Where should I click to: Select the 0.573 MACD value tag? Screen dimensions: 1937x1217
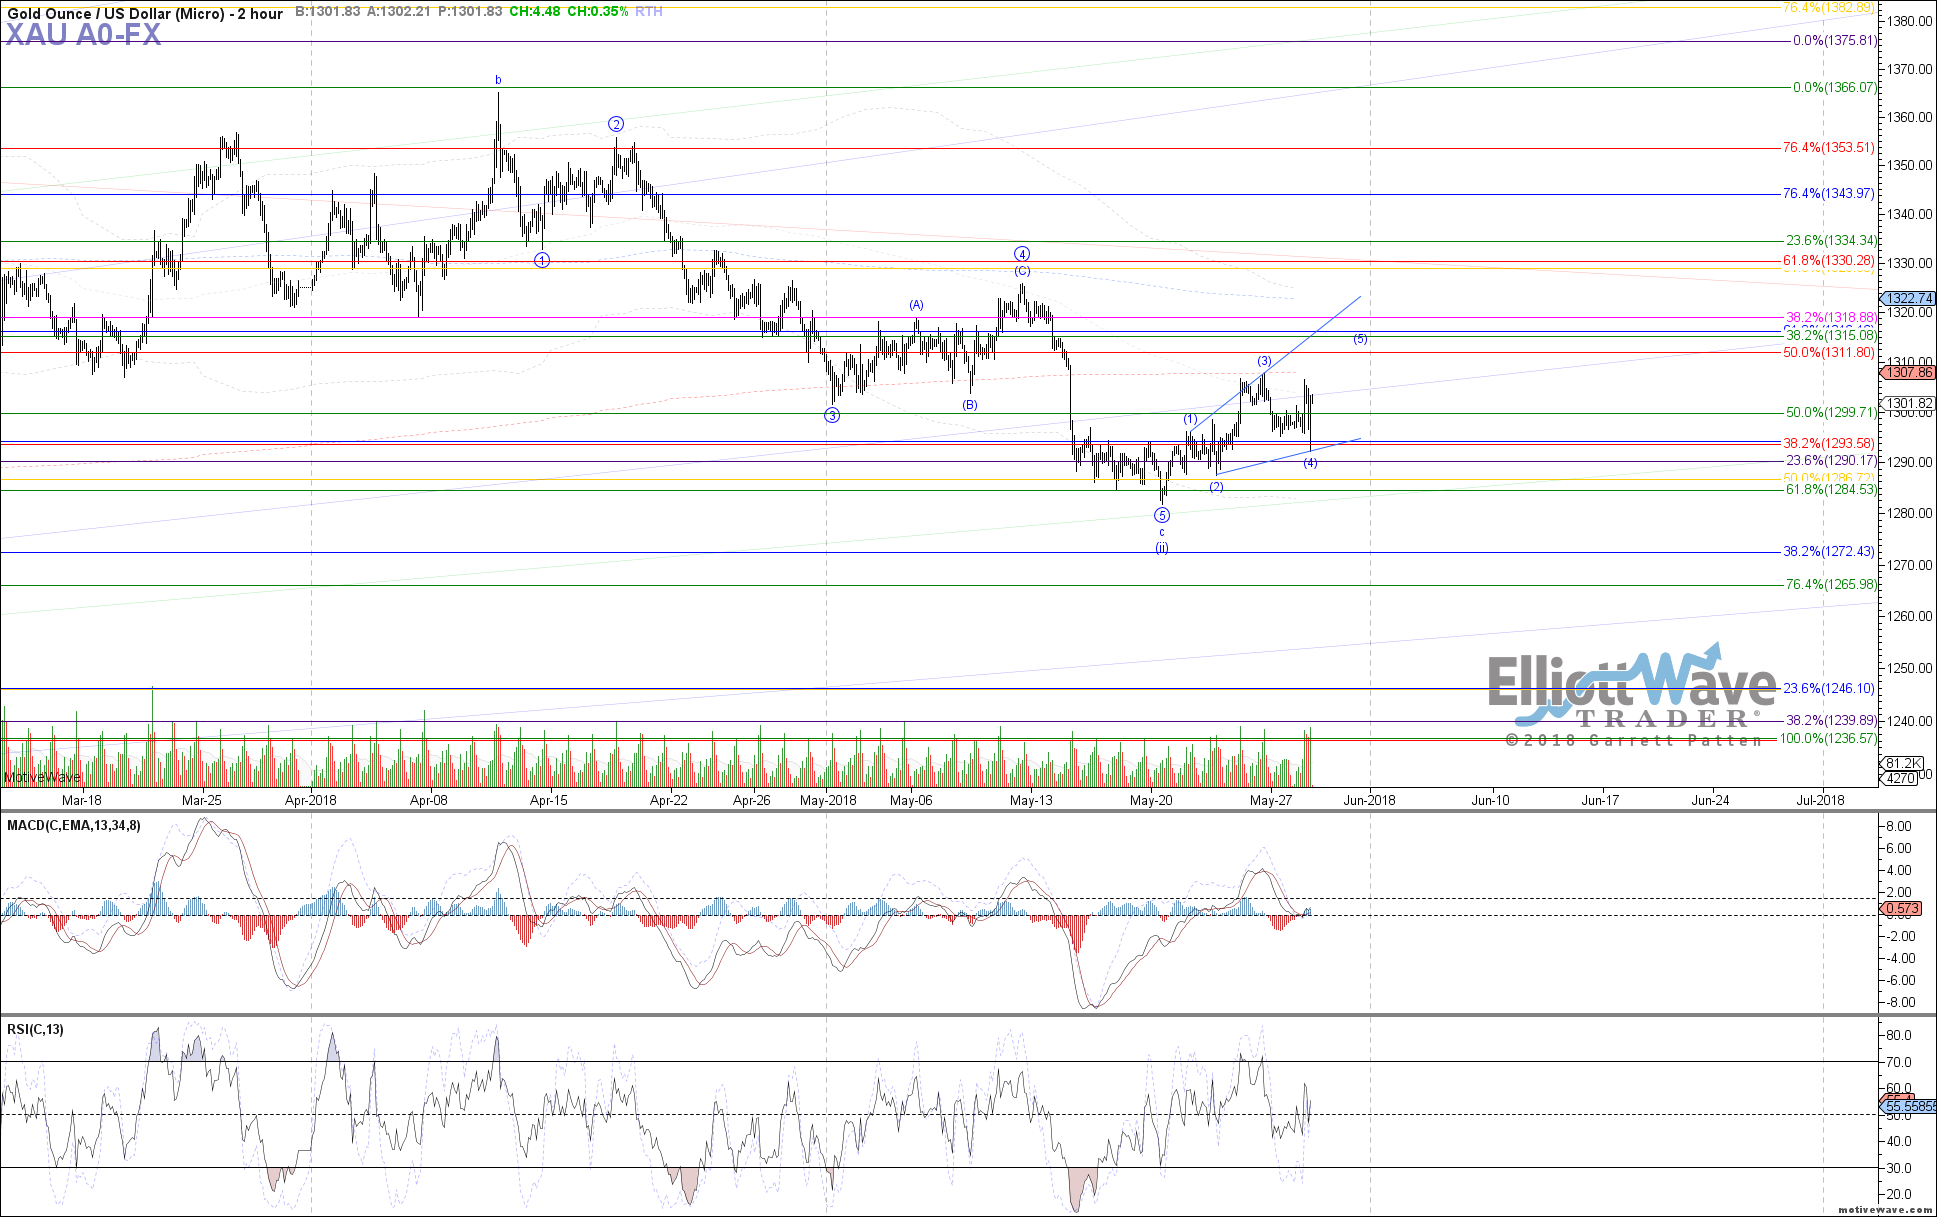[1900, 908]
